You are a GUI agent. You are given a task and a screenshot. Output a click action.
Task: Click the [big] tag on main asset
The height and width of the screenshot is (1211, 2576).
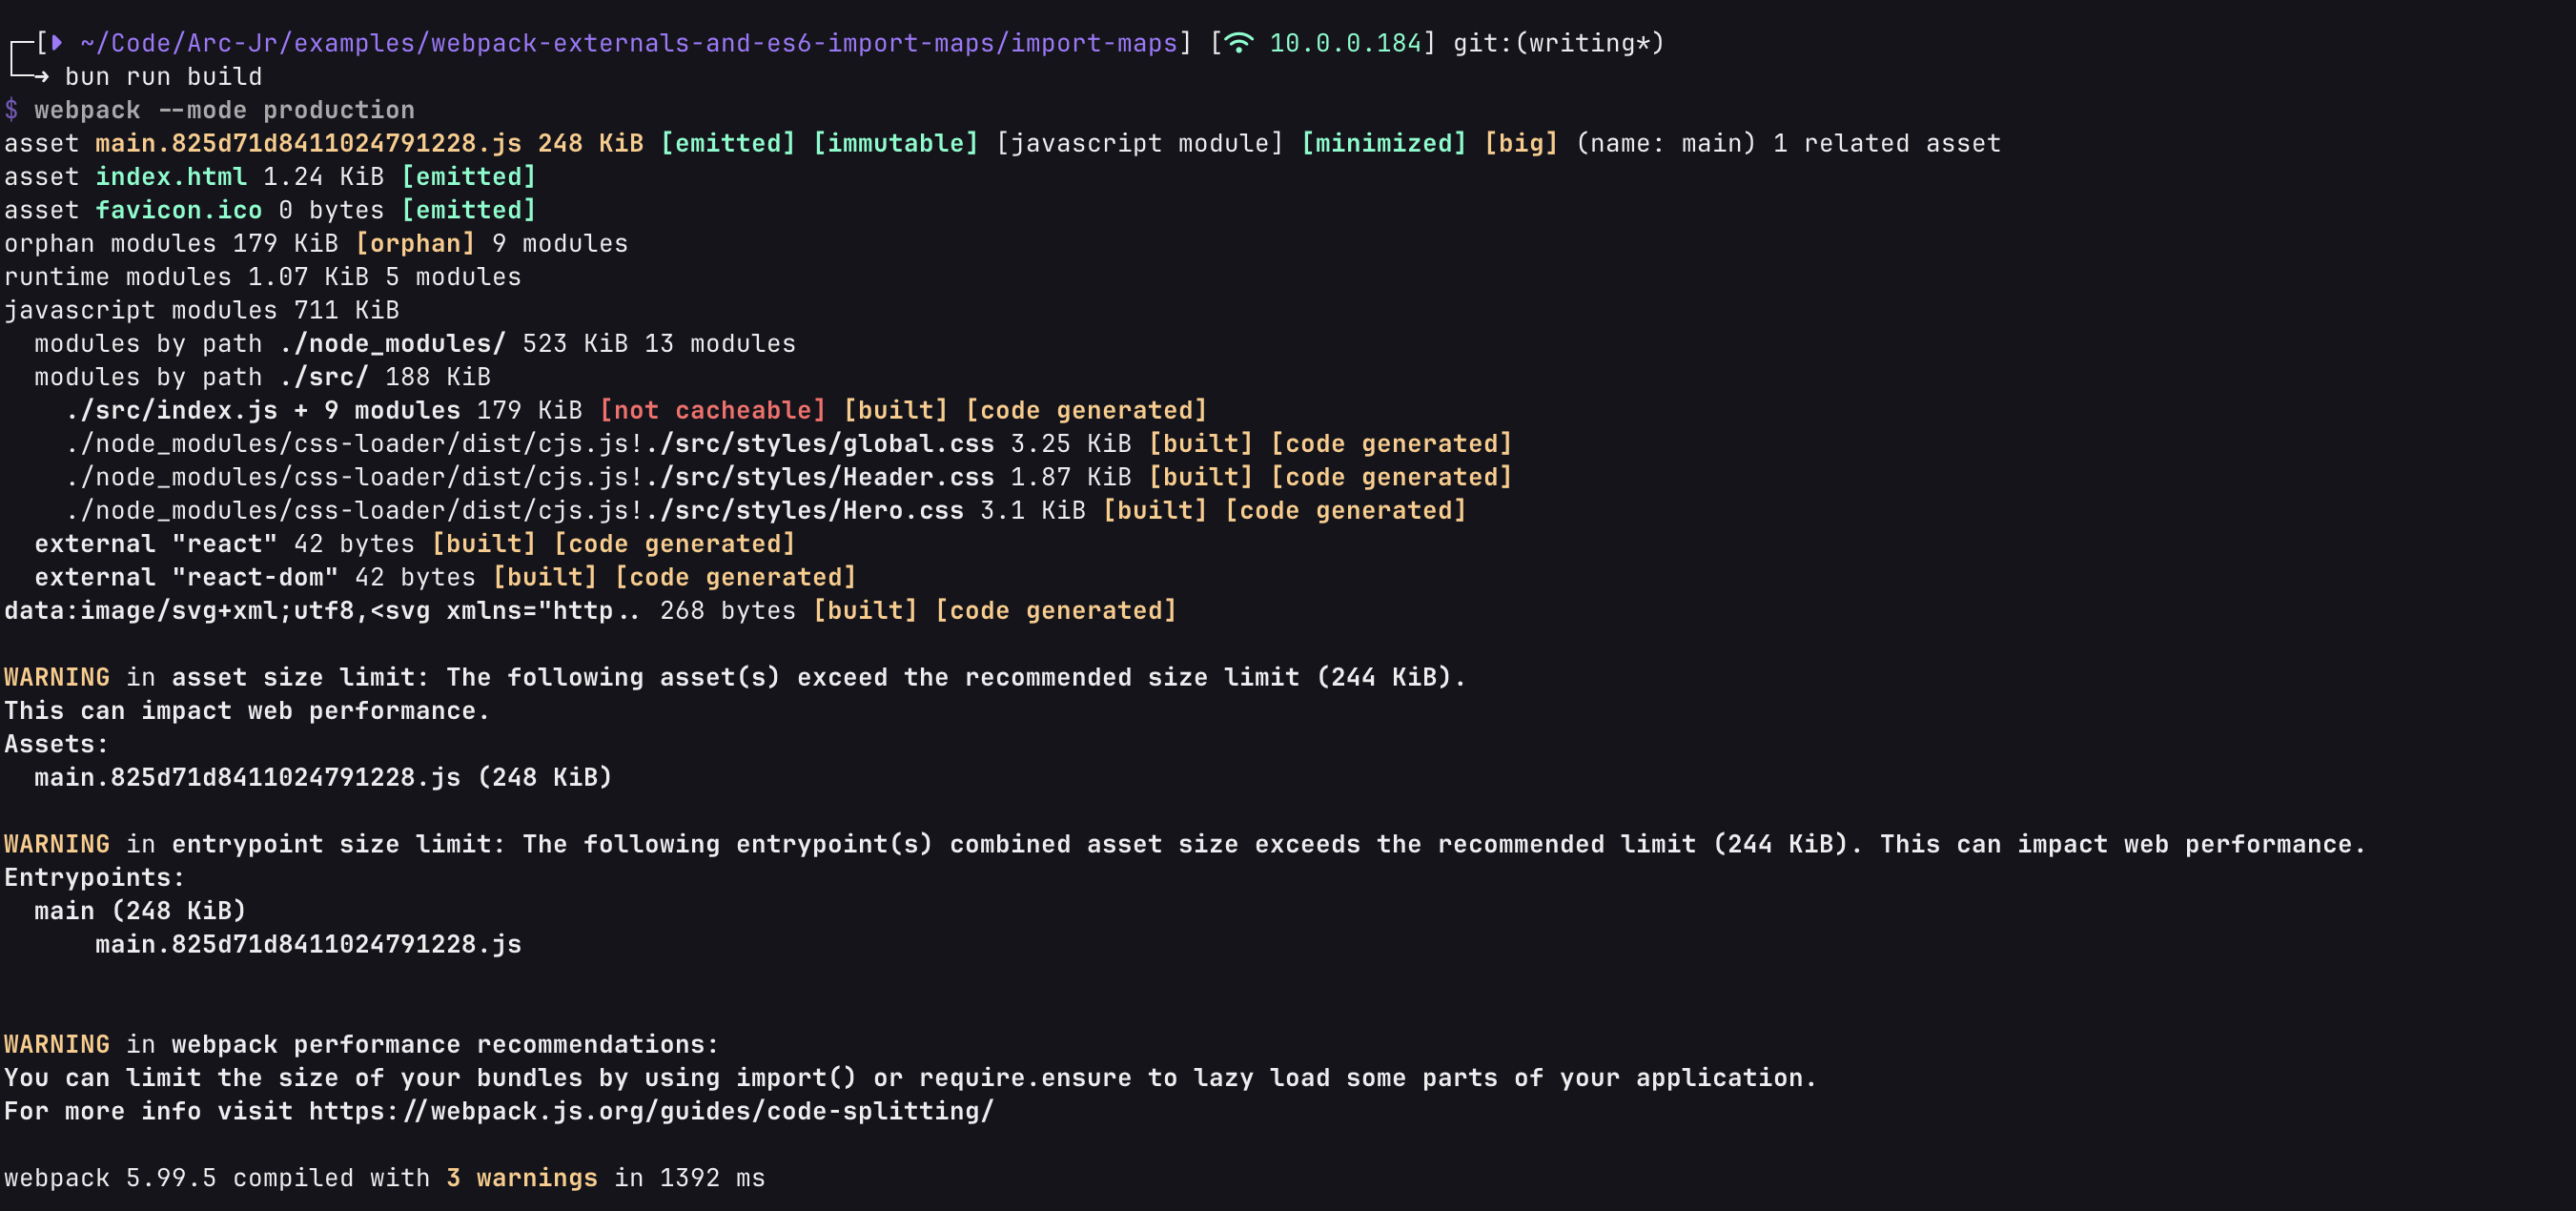point(1520,143)
